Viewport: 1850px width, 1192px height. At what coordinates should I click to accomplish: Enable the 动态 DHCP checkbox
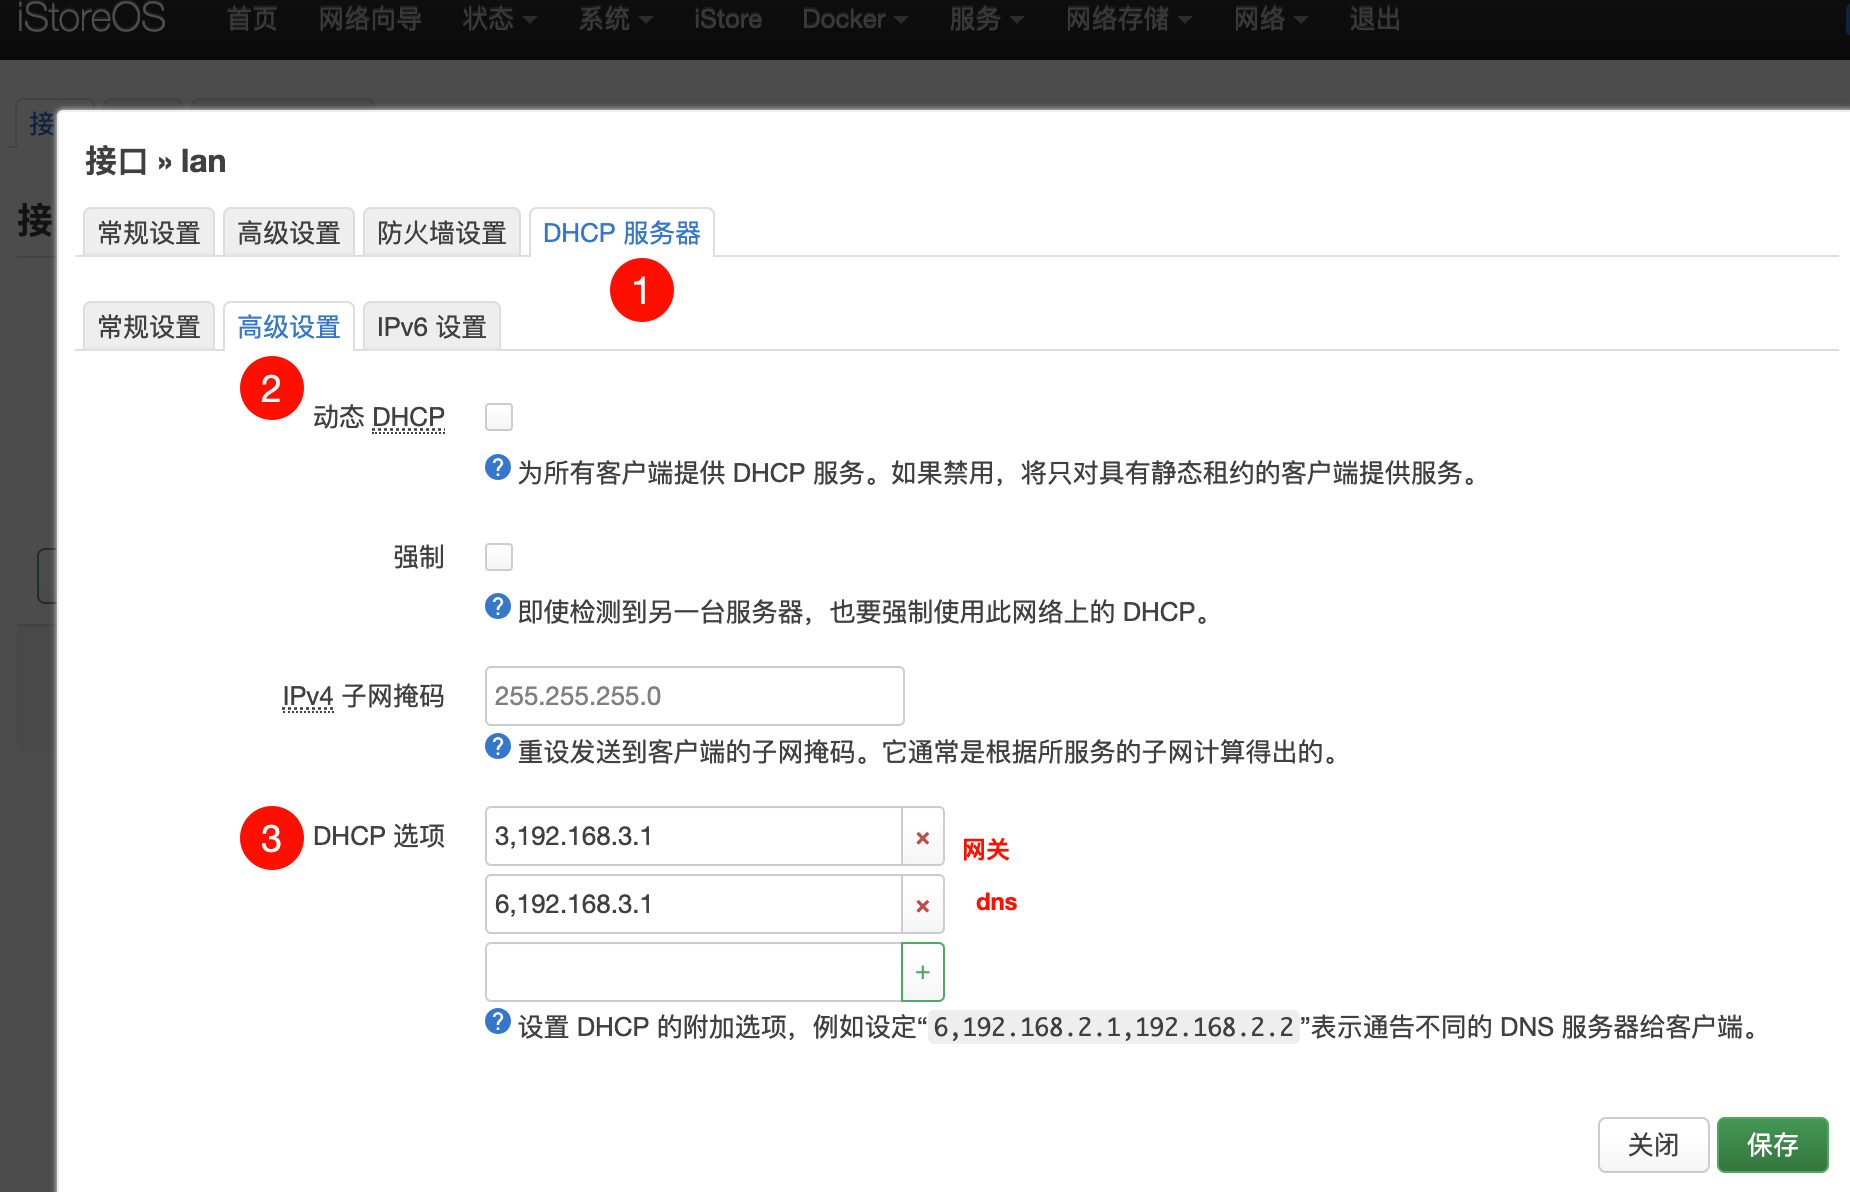coord(498,417)
